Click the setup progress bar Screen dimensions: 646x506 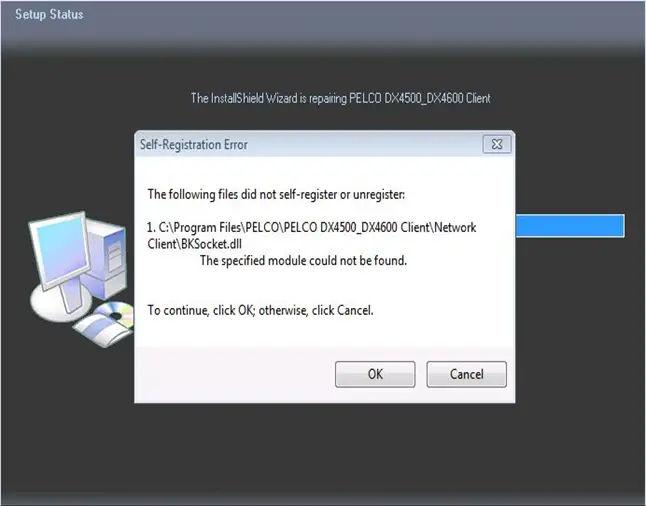pos(570,225)
